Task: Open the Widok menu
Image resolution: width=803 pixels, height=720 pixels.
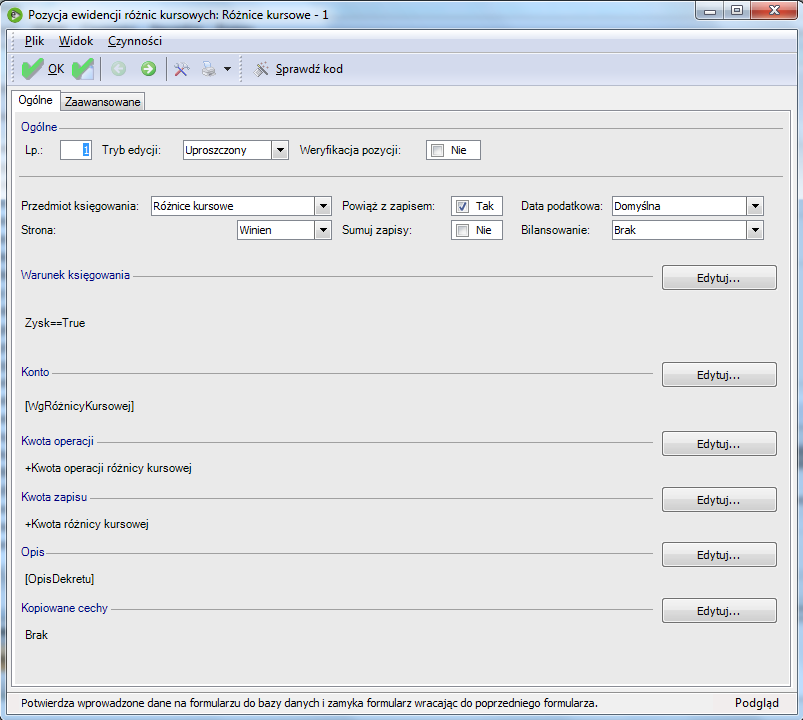Action: [76, 41]
